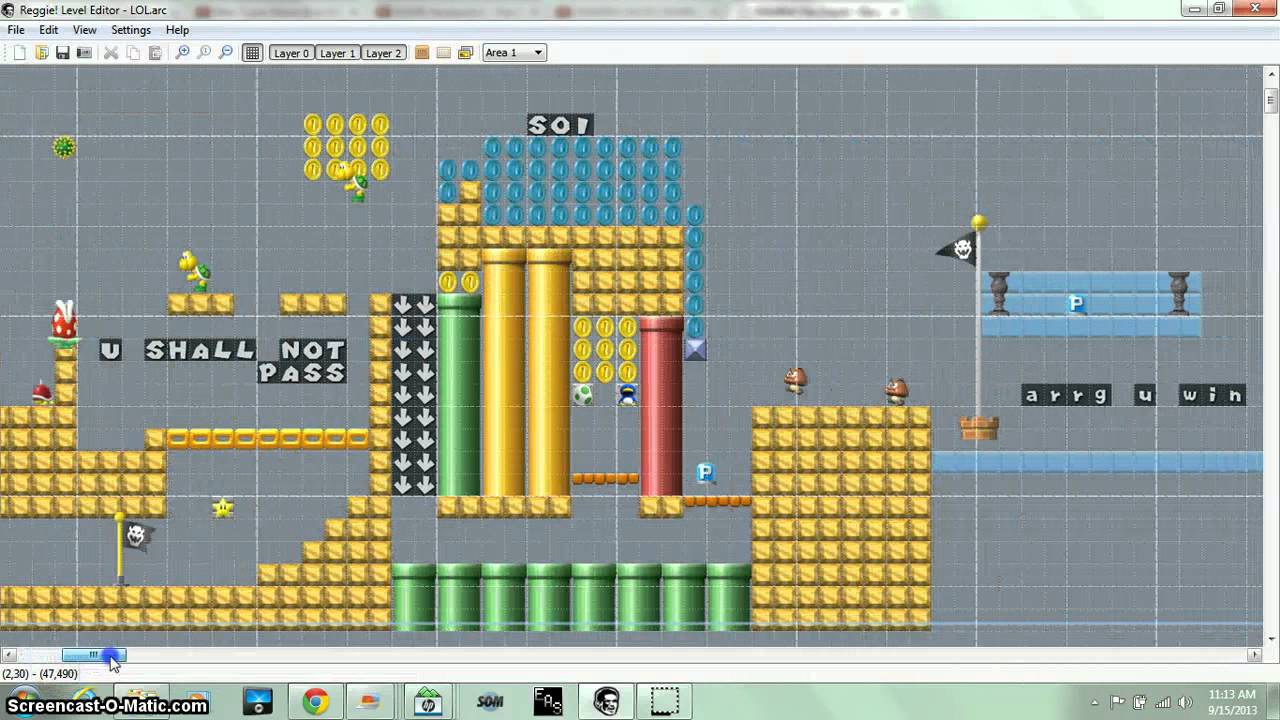The width and height of the screenshot is (1280, 720).
Task: Toggle Layer 2 visibility
Action: point(383,53)
